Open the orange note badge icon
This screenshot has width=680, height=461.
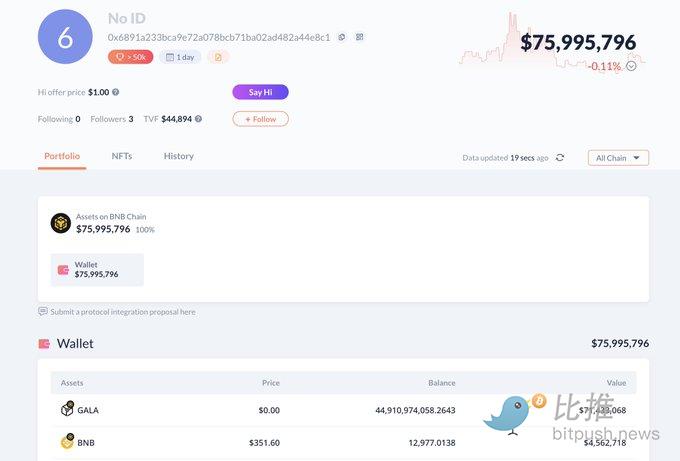[x=218, y=57]
